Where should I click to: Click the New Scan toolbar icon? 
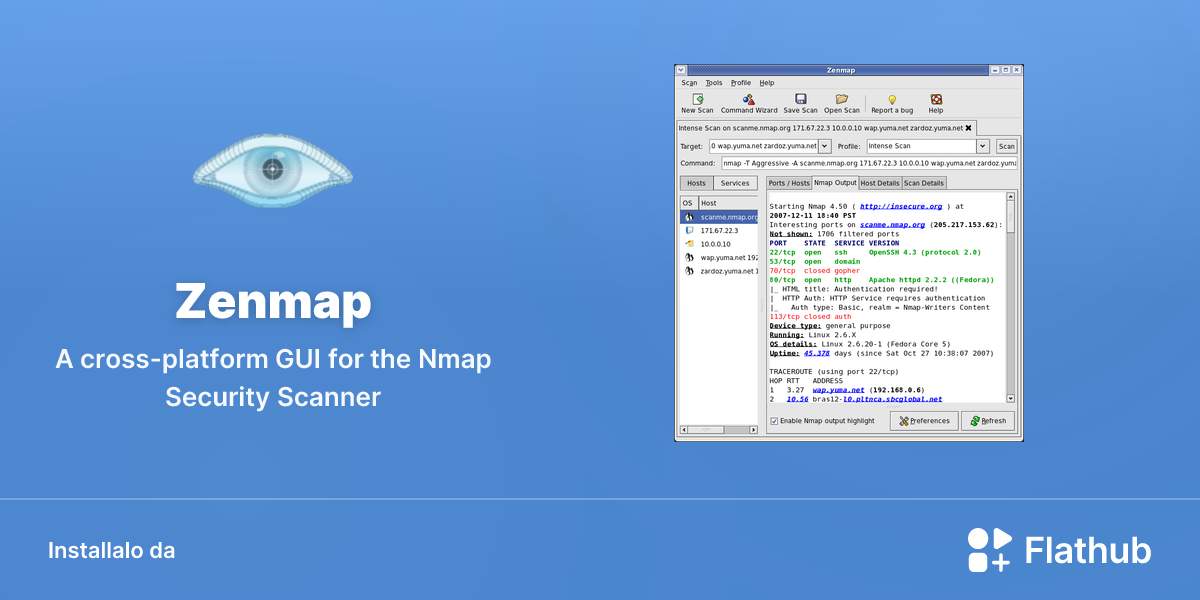(697, 99)
